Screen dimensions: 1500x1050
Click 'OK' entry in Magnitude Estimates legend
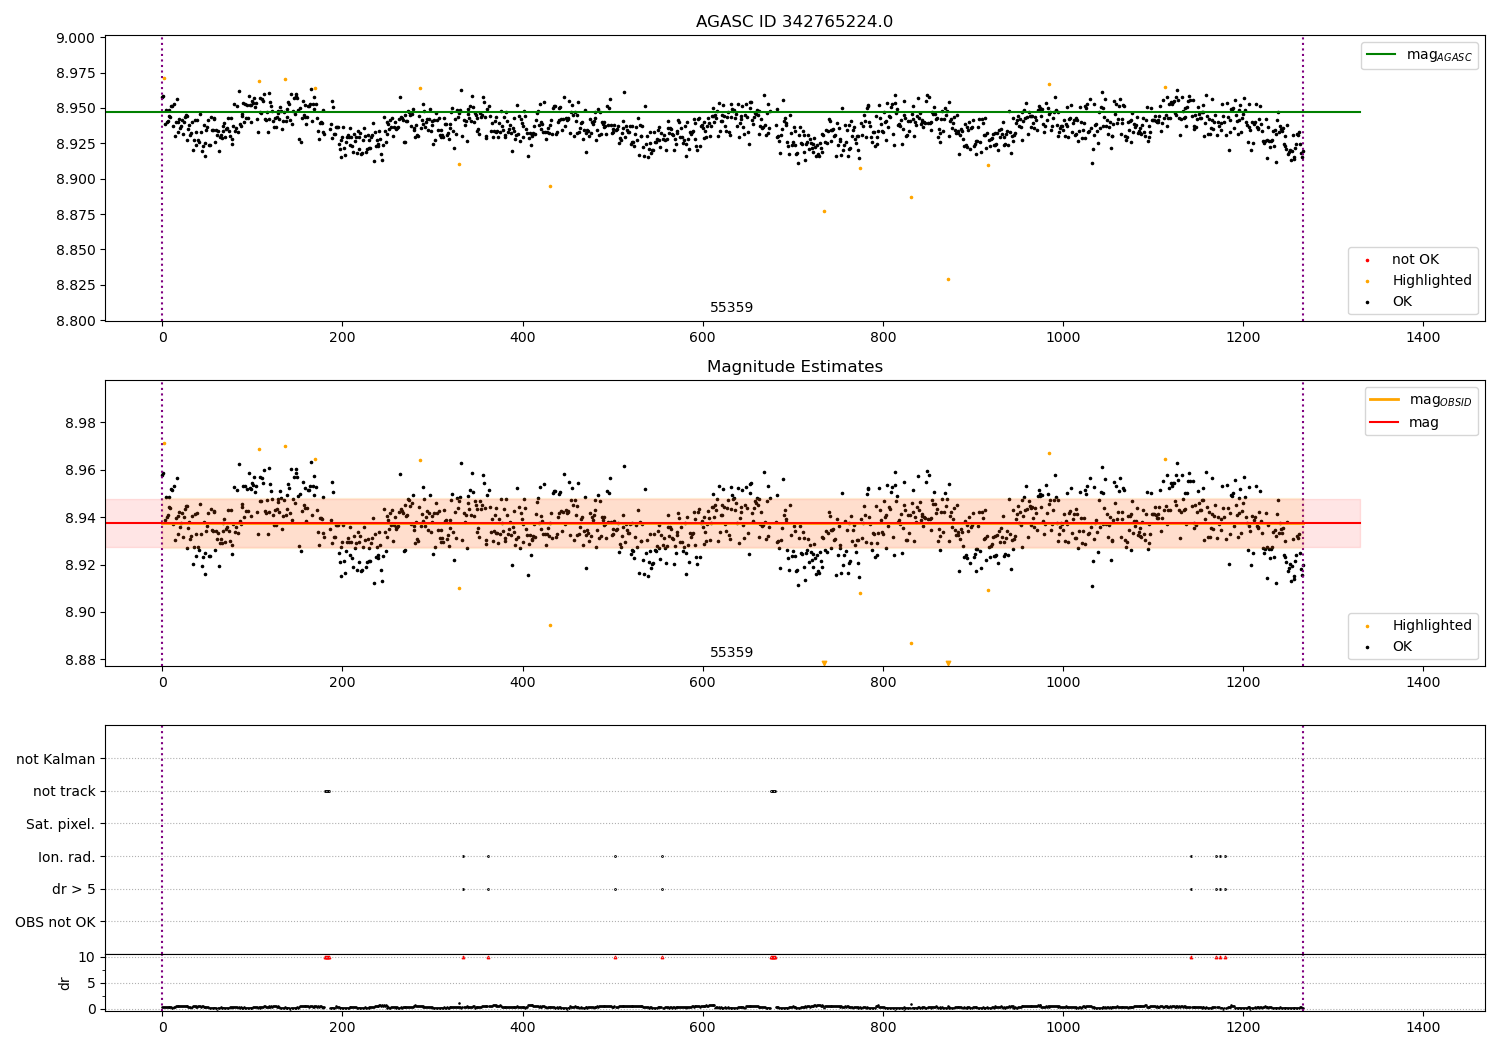coord(1402,647)
